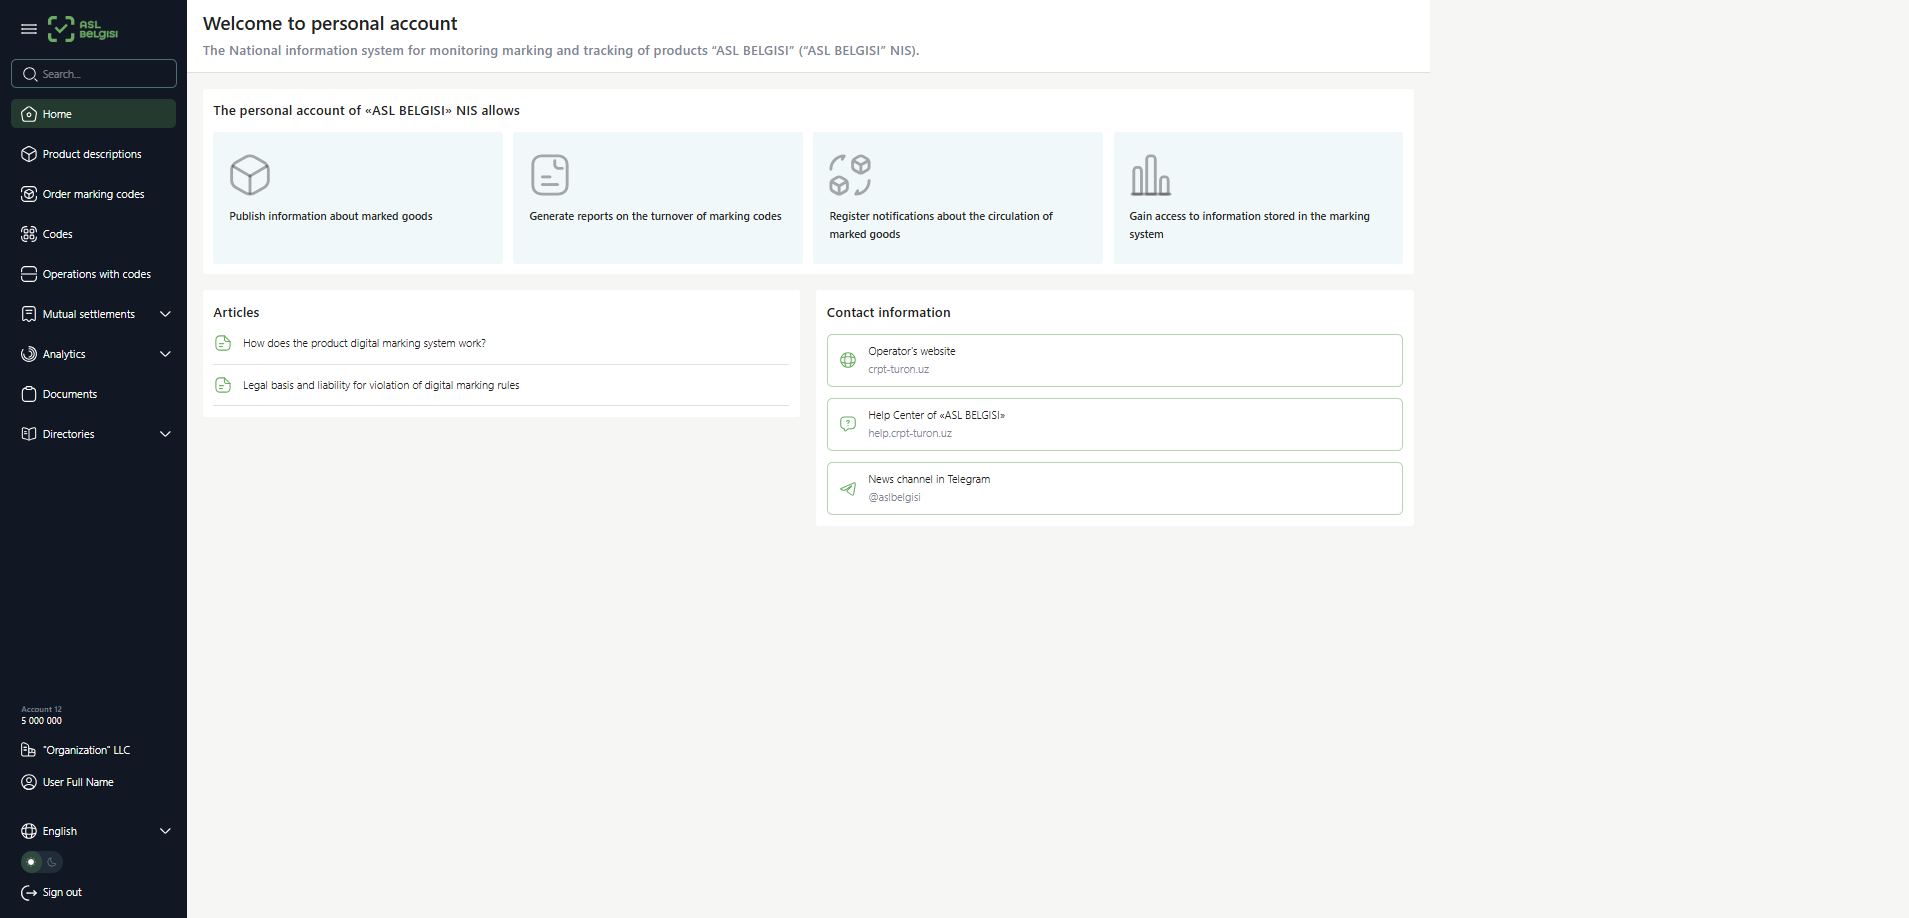Click the Order marking codes icon
The height and width of the screenshot is (918, 1909).
(x=29, y=194)
